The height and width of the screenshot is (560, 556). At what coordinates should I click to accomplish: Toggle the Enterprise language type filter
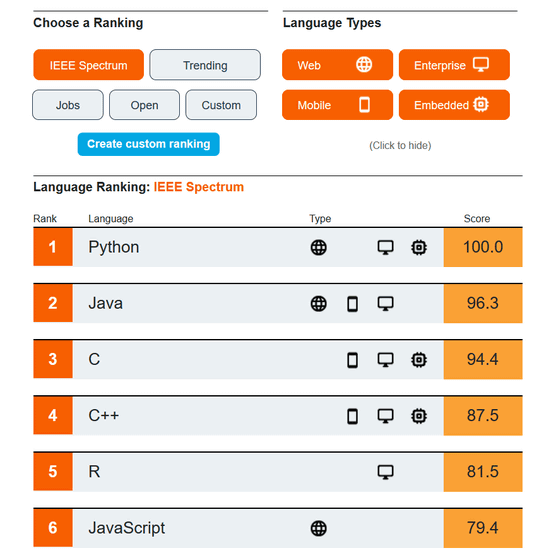click(454, 65)
